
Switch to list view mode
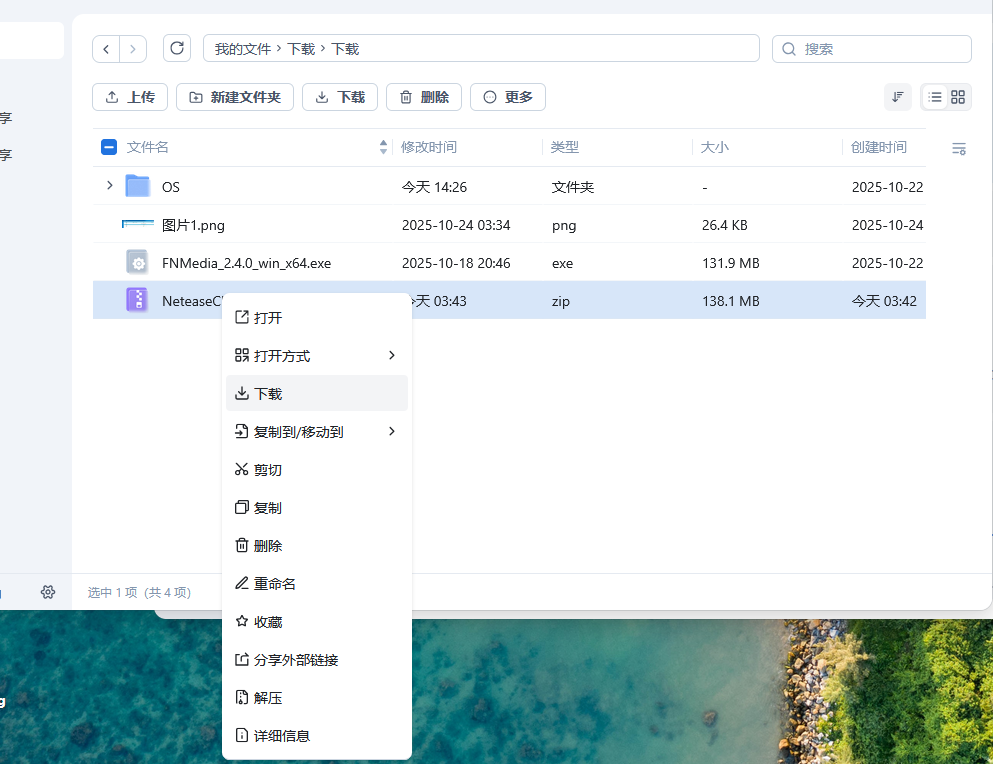pyautogui.click(x=936, y=97)
